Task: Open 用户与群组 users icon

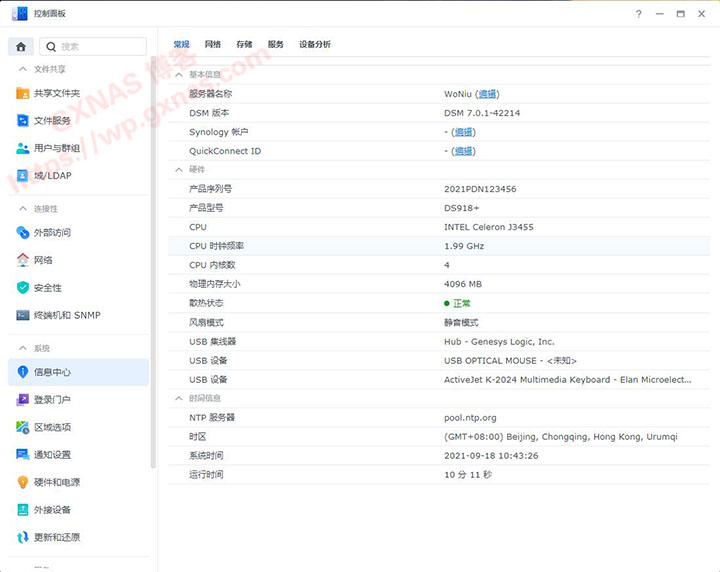Action: click(23, 148)
